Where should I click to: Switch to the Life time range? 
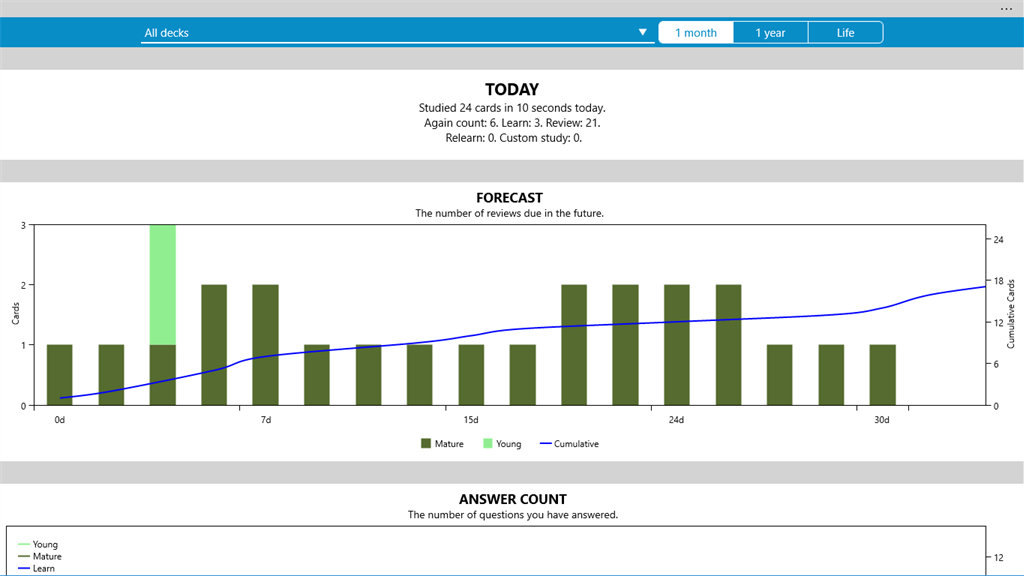click(845, 33)
